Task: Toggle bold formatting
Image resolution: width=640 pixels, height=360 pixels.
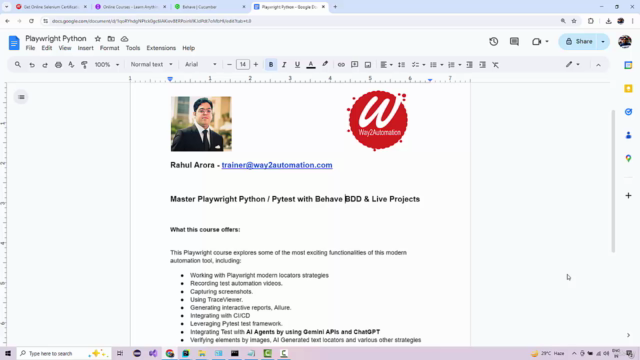Action: coord(271,64)
